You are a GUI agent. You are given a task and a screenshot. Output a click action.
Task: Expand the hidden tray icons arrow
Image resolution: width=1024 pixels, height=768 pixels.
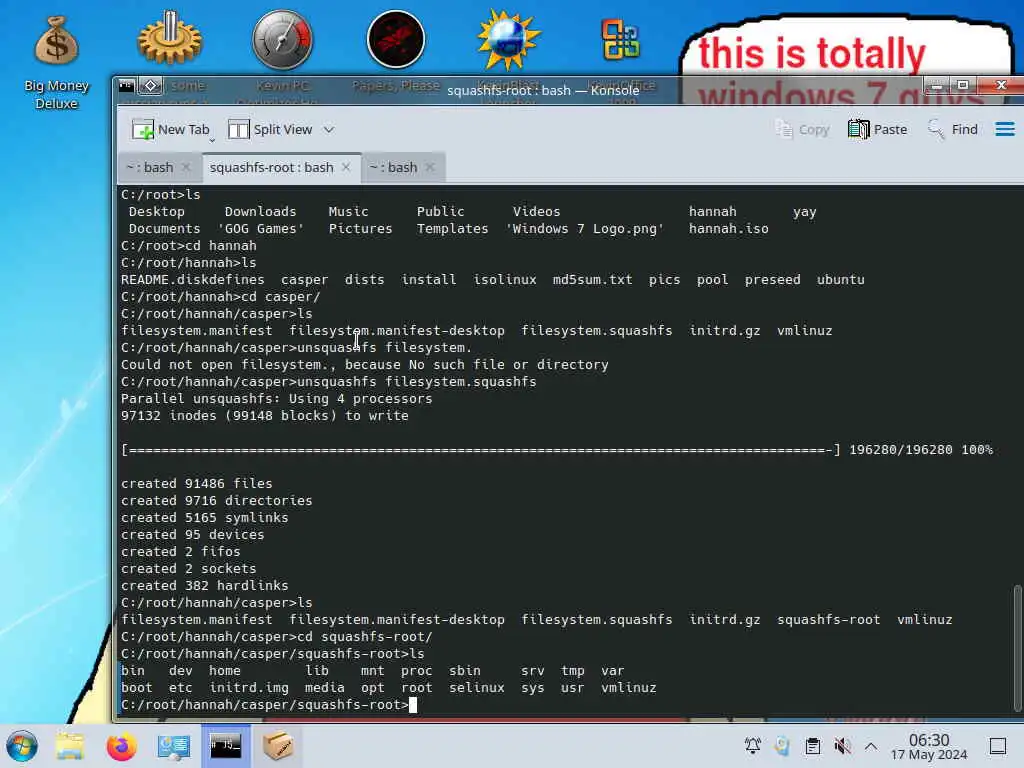tap(871, 746)
